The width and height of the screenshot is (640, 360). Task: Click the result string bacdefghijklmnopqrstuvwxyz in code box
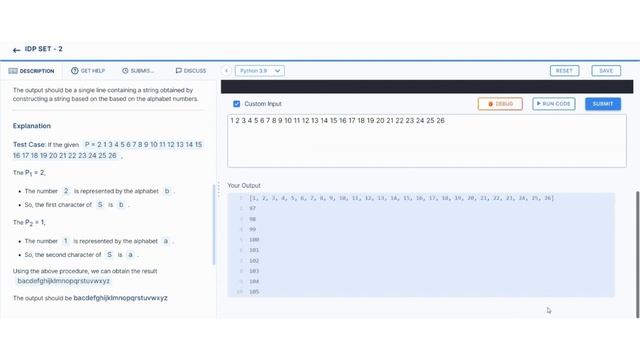63,281
